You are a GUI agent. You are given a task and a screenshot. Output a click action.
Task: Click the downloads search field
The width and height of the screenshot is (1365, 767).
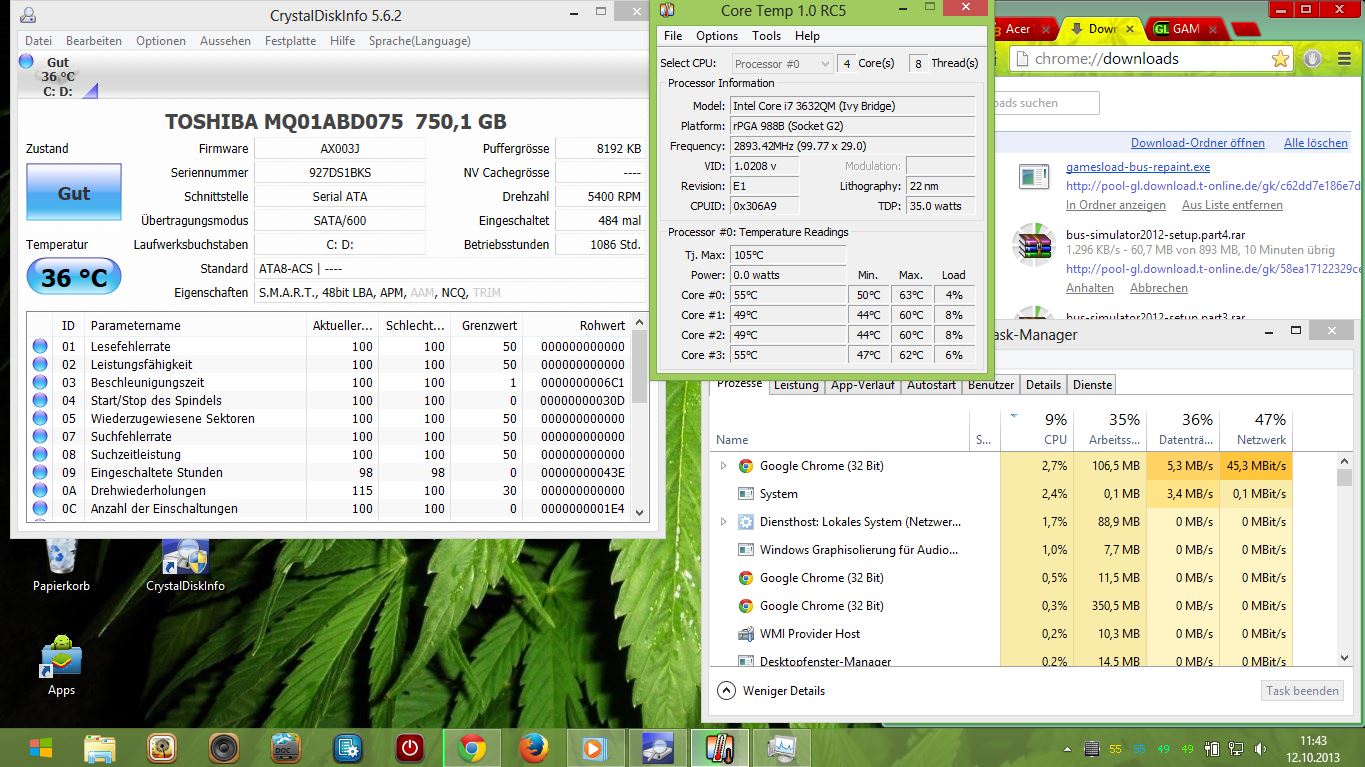[x=1045, y=103]
